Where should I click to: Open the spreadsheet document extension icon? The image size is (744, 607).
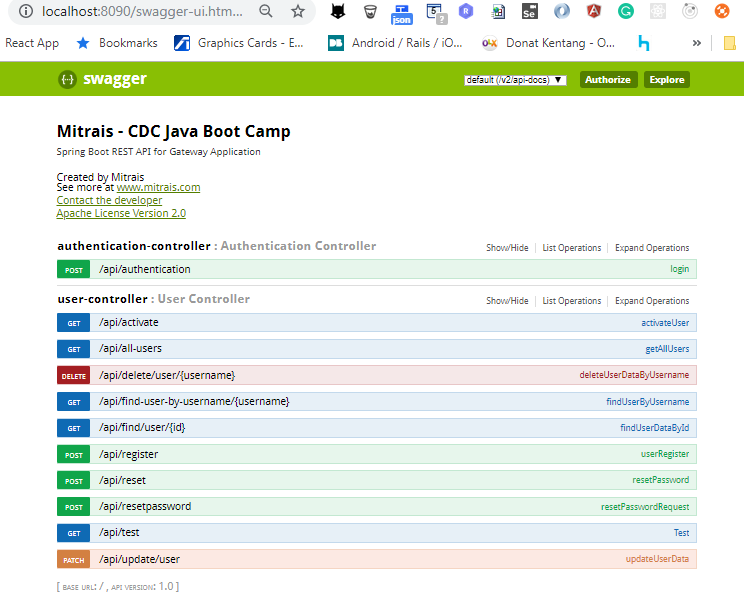498,11
